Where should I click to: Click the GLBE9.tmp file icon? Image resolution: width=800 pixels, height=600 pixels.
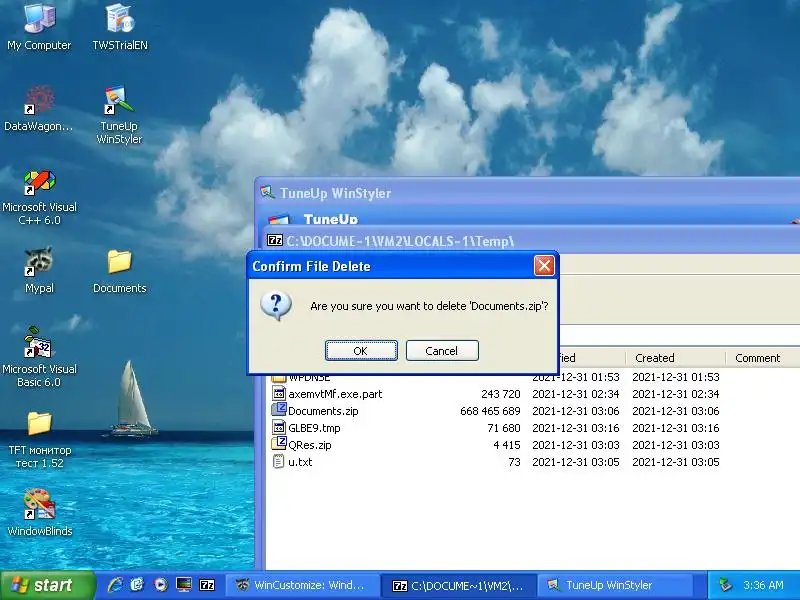click(279, 428)
